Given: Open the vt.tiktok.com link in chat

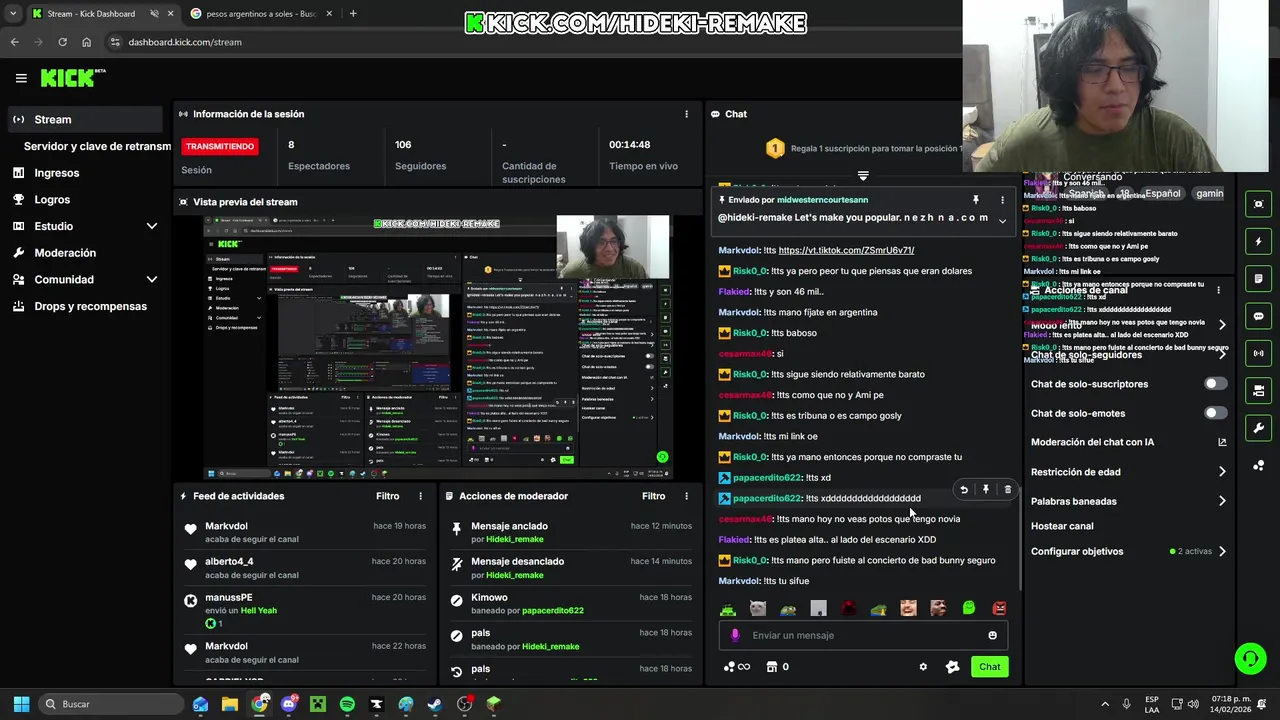Looking at the screenshot, I should 846,250.
